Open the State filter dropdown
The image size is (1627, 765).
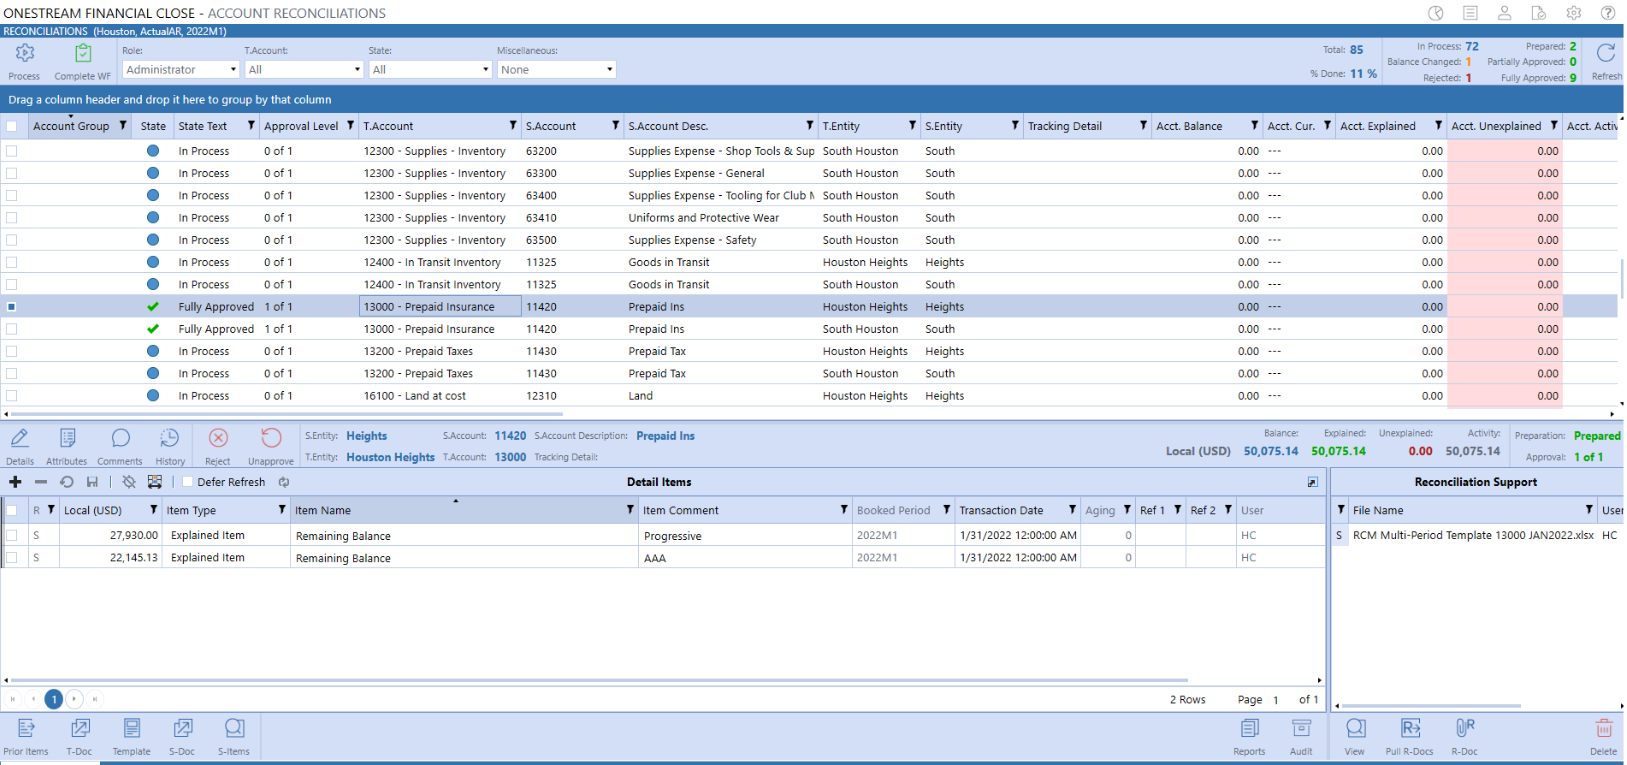click(x=430, y=69)
